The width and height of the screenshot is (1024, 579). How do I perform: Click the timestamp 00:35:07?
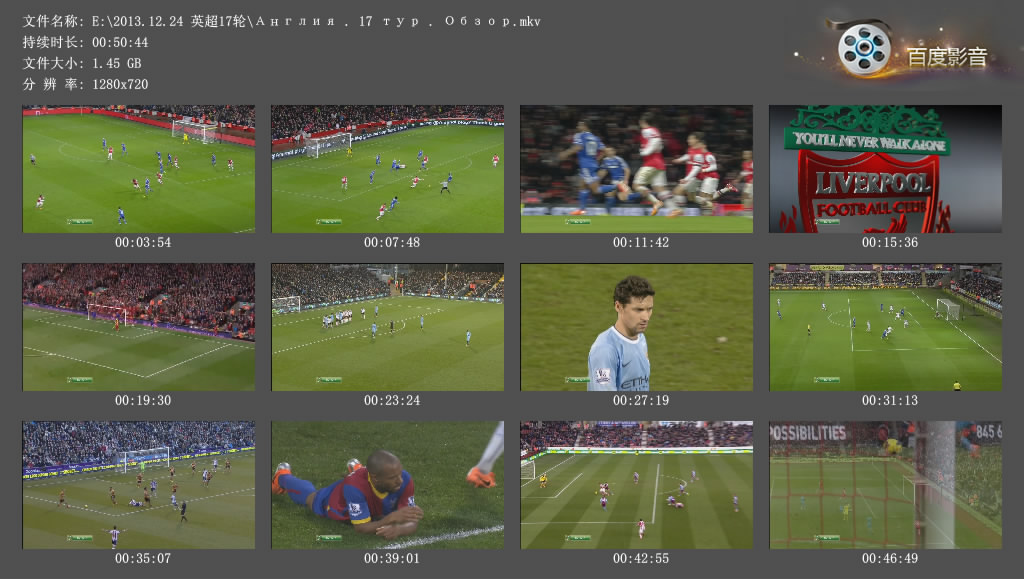pos(143,558)
